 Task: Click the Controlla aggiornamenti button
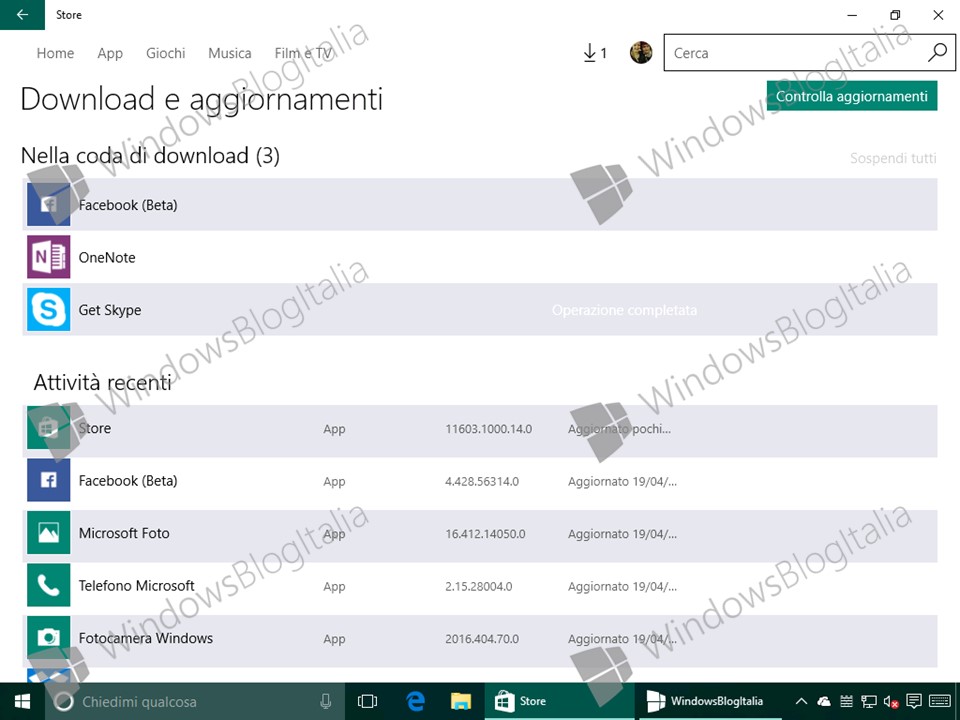852,96
